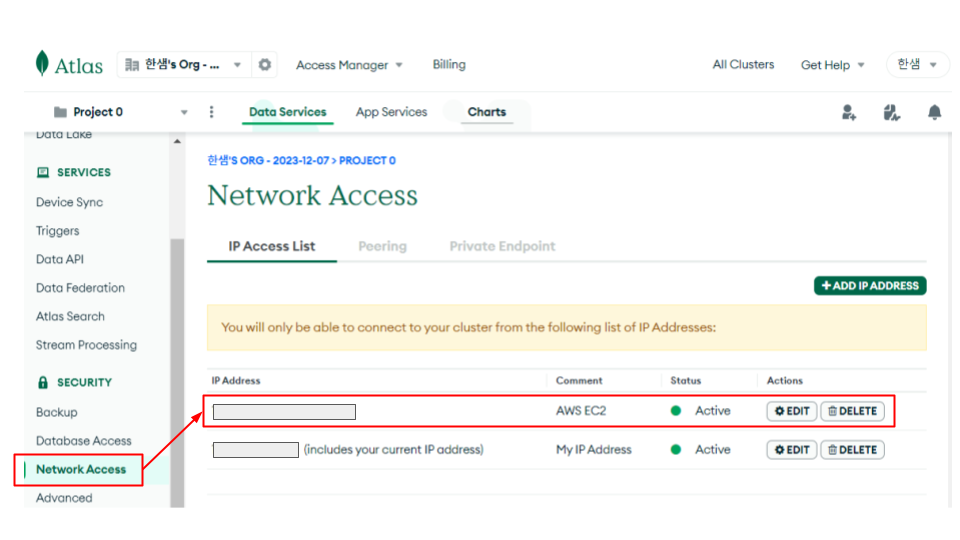Open the Get Help dropdown

click(x=833, y=65)
